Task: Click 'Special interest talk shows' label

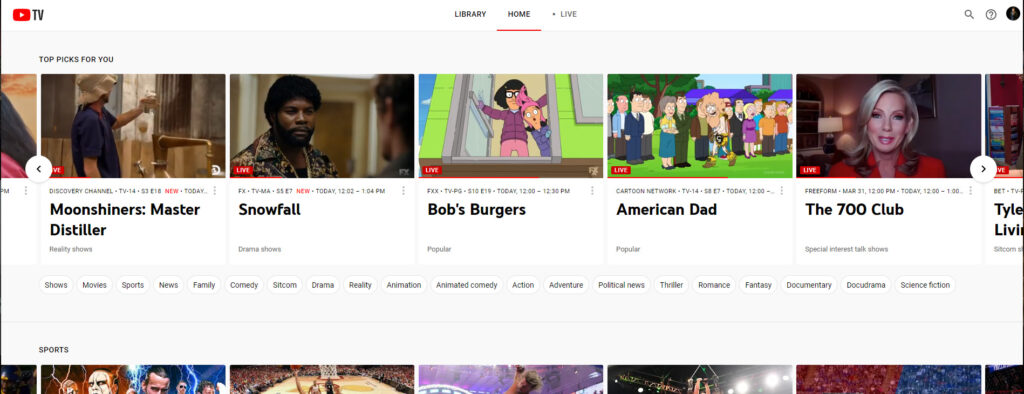Action: click(846, 249)
